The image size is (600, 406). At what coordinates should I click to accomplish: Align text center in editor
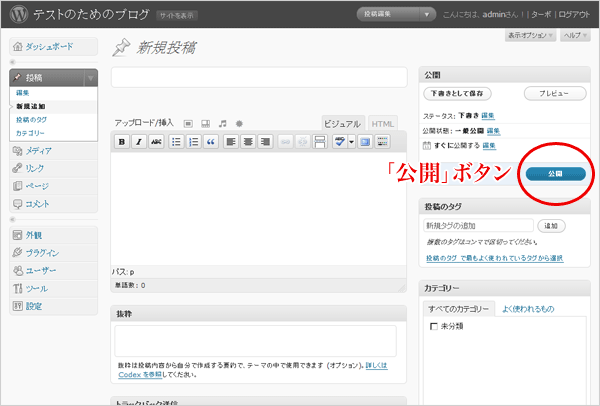point(248,142)
